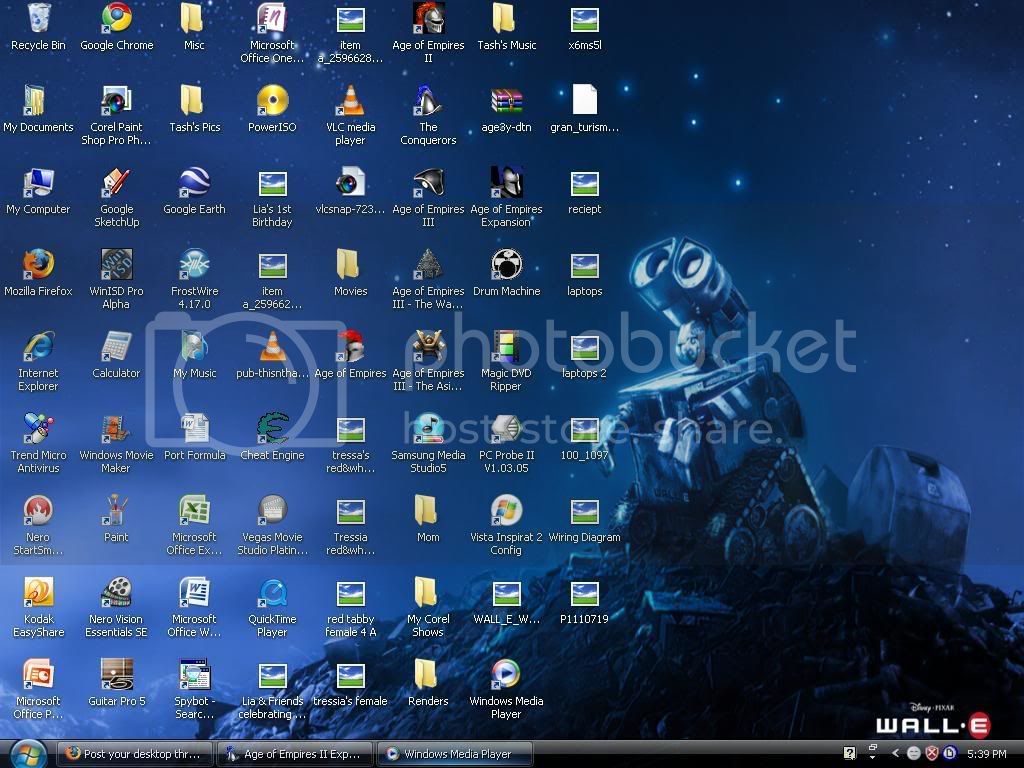Select the Microsoft Office Word shortcut
The image size is (1024, 768).
[194, 592]
